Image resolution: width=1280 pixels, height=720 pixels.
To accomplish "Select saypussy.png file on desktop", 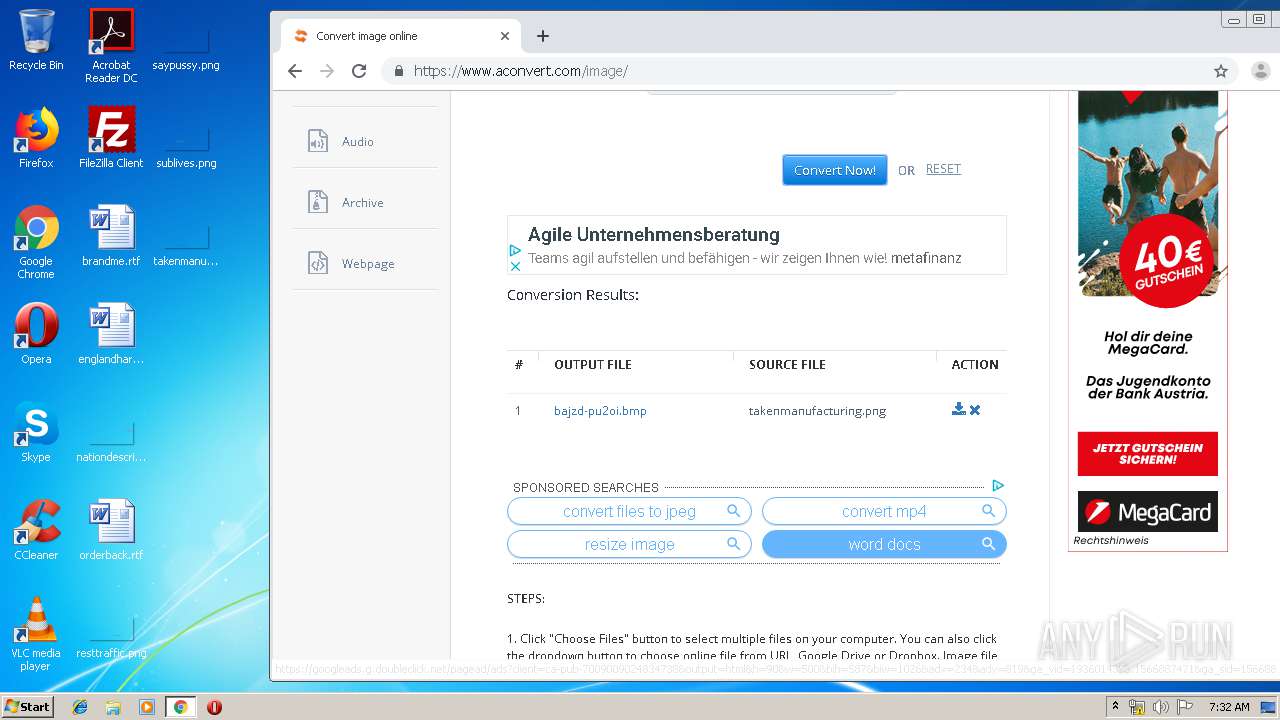I will click(x=186, y=46).
